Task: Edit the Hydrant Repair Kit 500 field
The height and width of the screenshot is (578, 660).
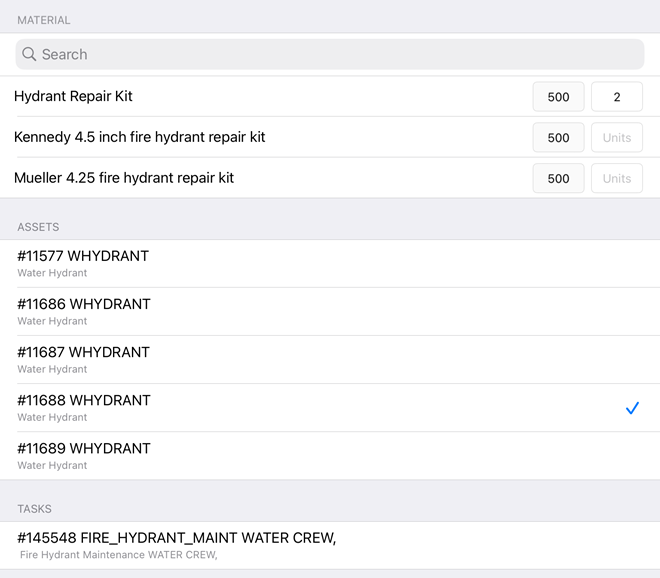Action: click(558, 97)
